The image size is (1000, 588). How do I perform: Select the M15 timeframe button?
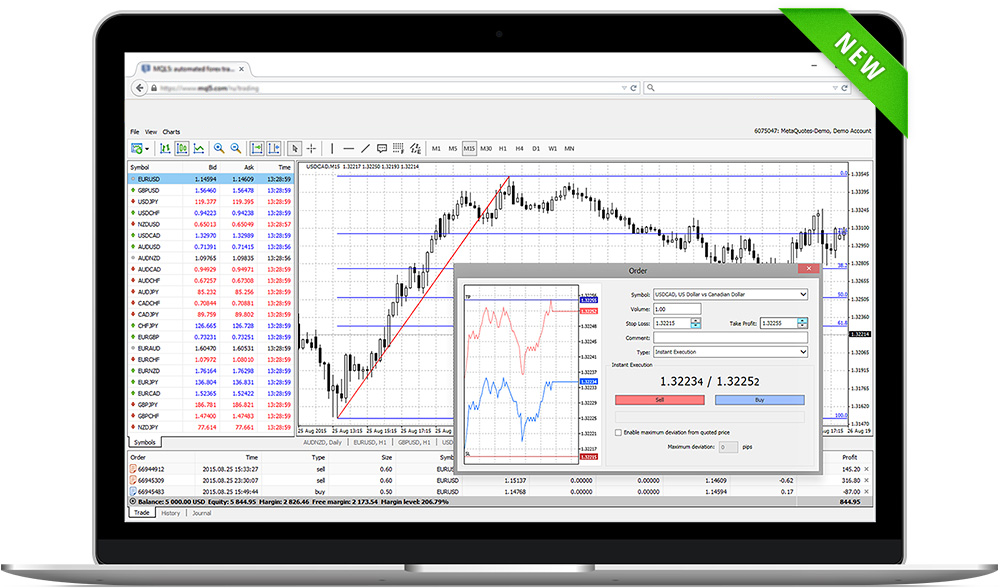coord(469,149)
